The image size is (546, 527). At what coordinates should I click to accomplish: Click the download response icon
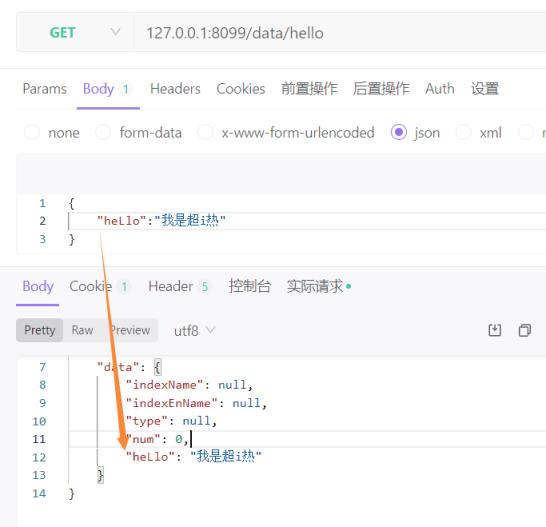[x=494, y=330]
